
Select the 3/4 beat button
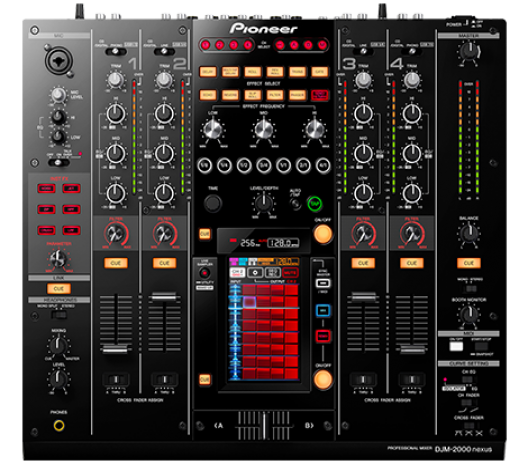click(x=264, y=165)
